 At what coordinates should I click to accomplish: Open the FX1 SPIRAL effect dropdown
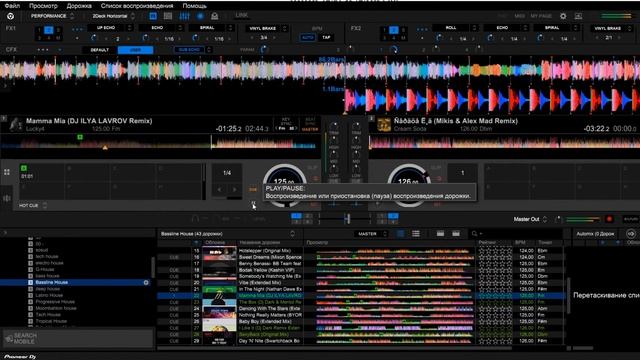(211, 28)
